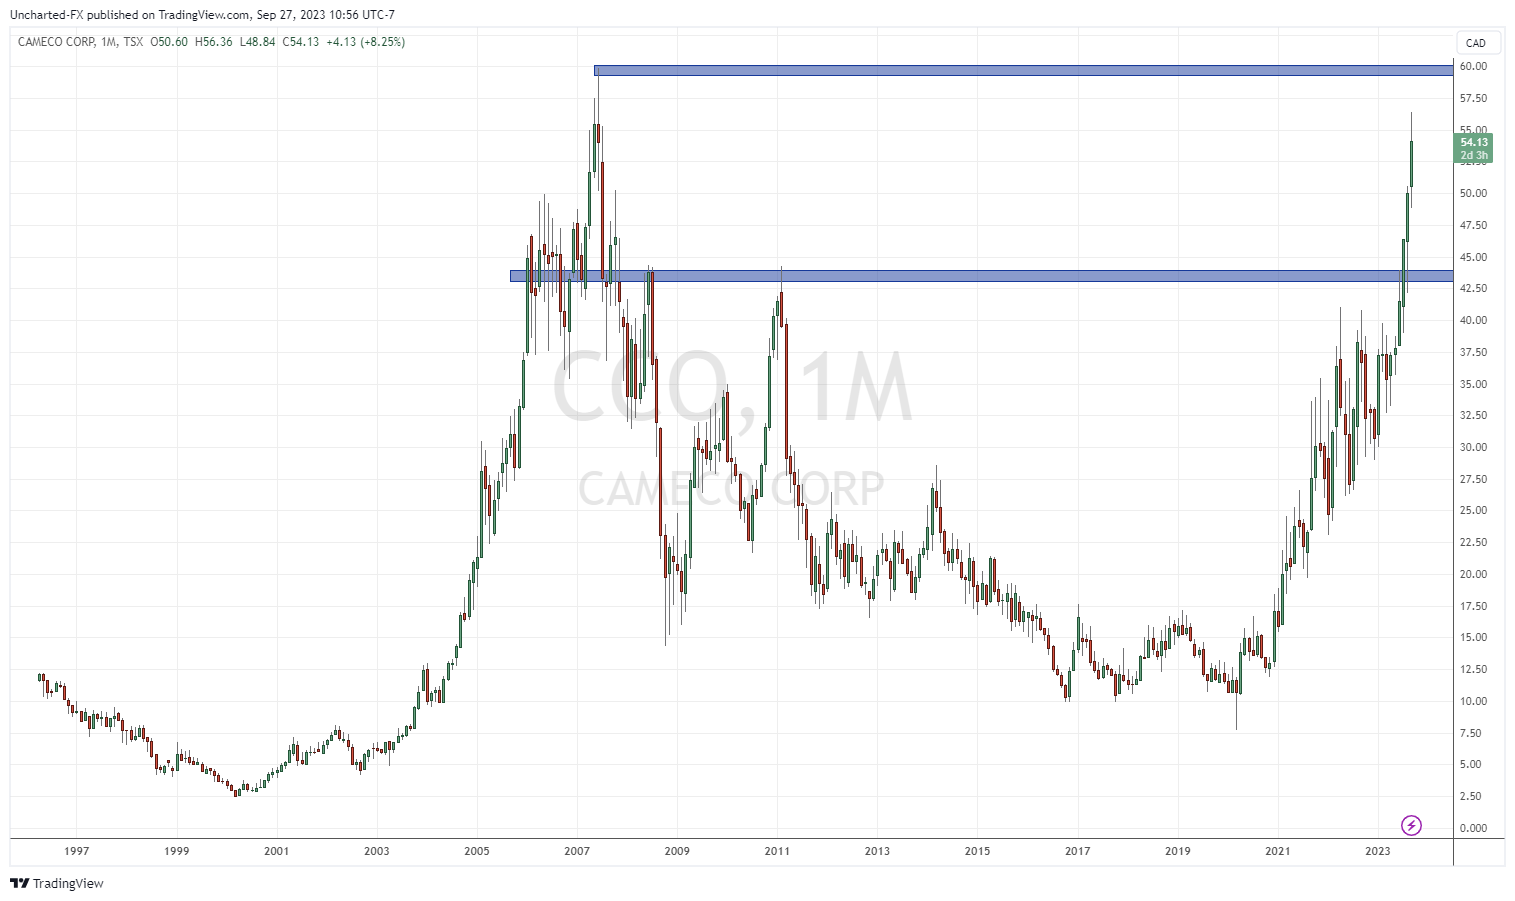1515x901 pixels.
Task: Click the CAD currency label
Action: (x=1475, y=43)
